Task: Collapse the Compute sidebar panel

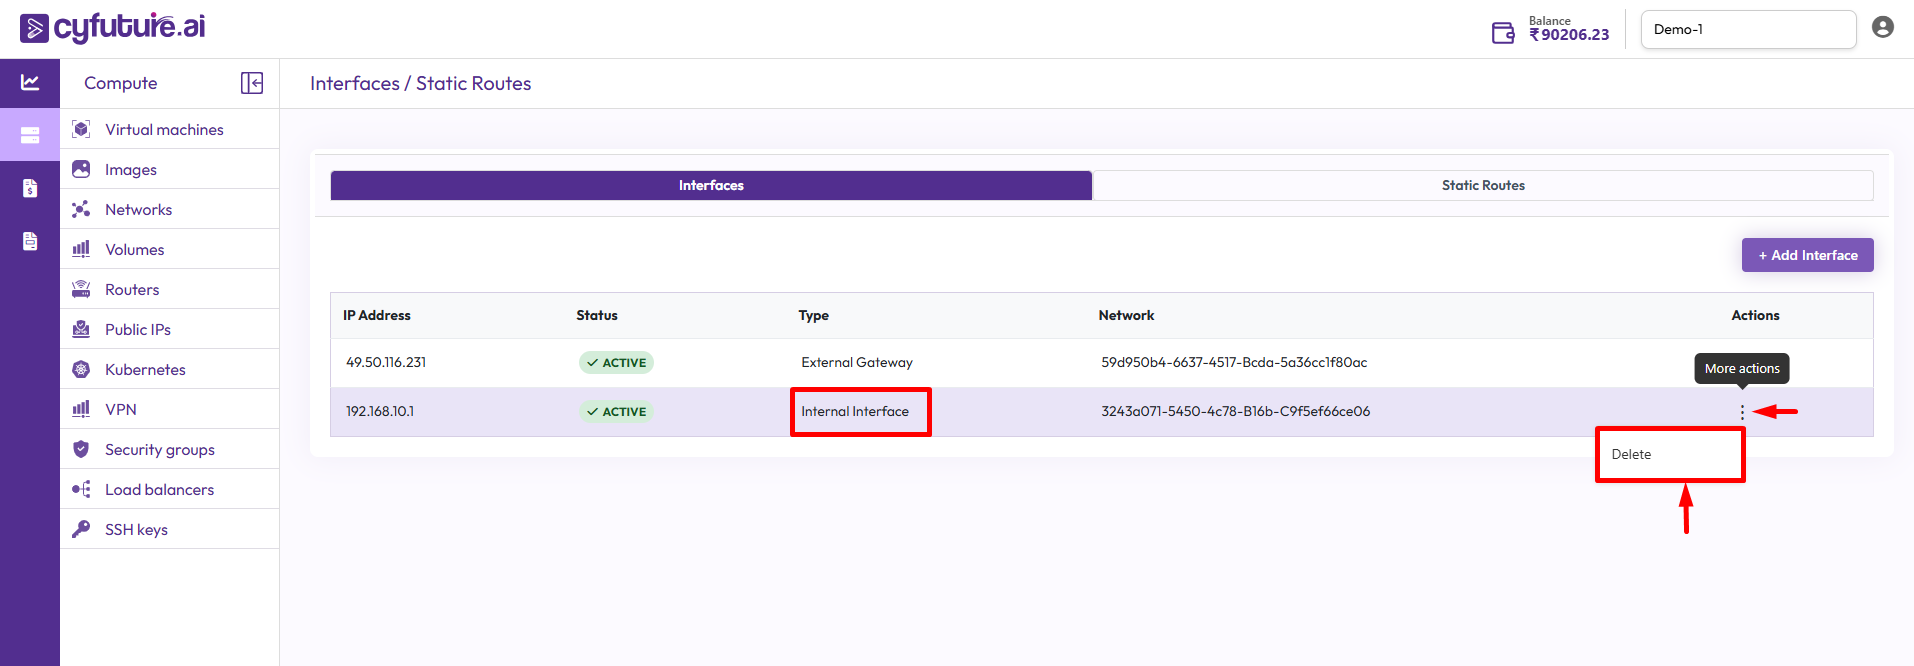Action: tap(252, 83)
